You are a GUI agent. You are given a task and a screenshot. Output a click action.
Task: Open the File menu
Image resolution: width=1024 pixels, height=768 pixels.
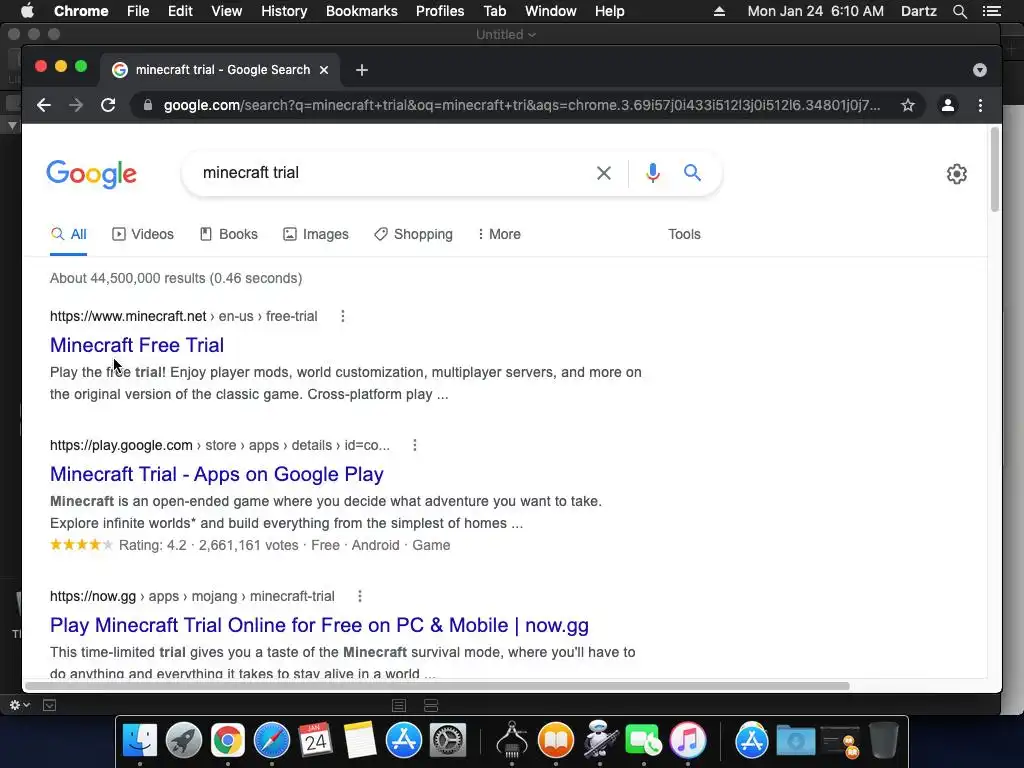click(138, 11)
